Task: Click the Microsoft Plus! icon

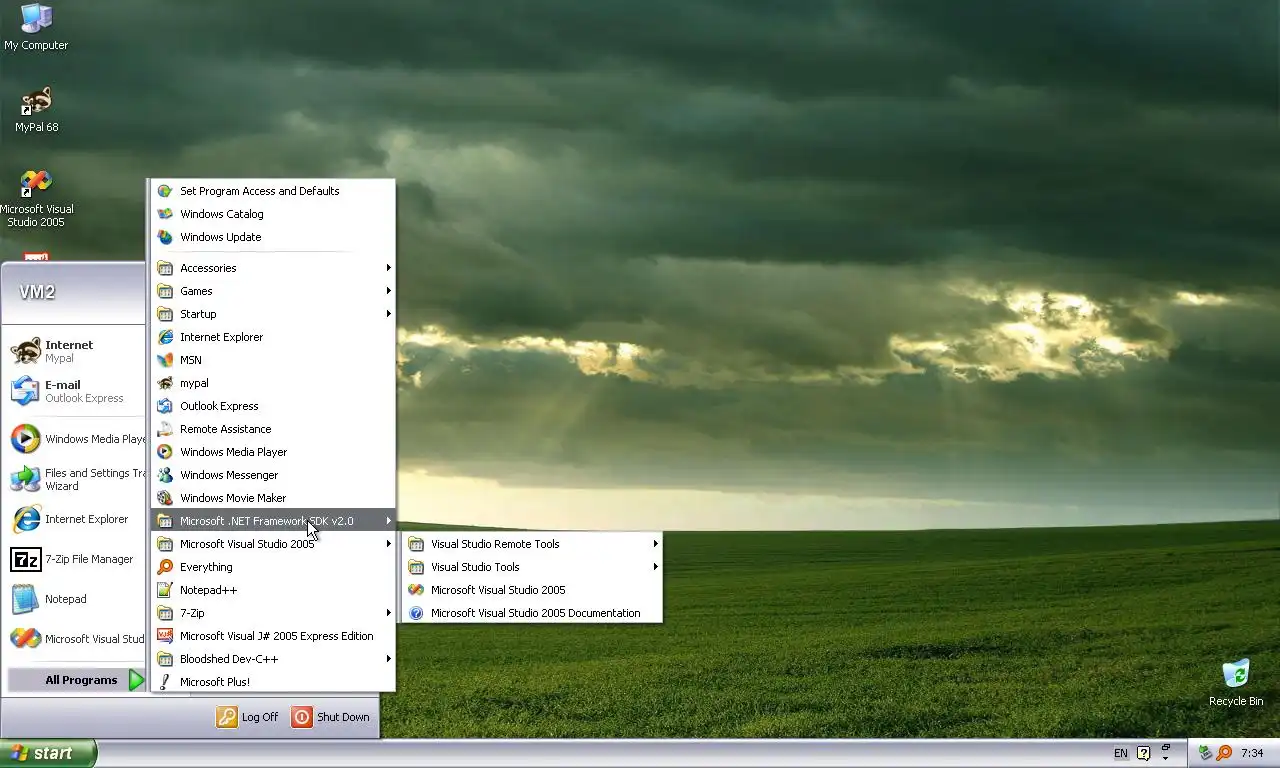Action: [x=165, y=682]
